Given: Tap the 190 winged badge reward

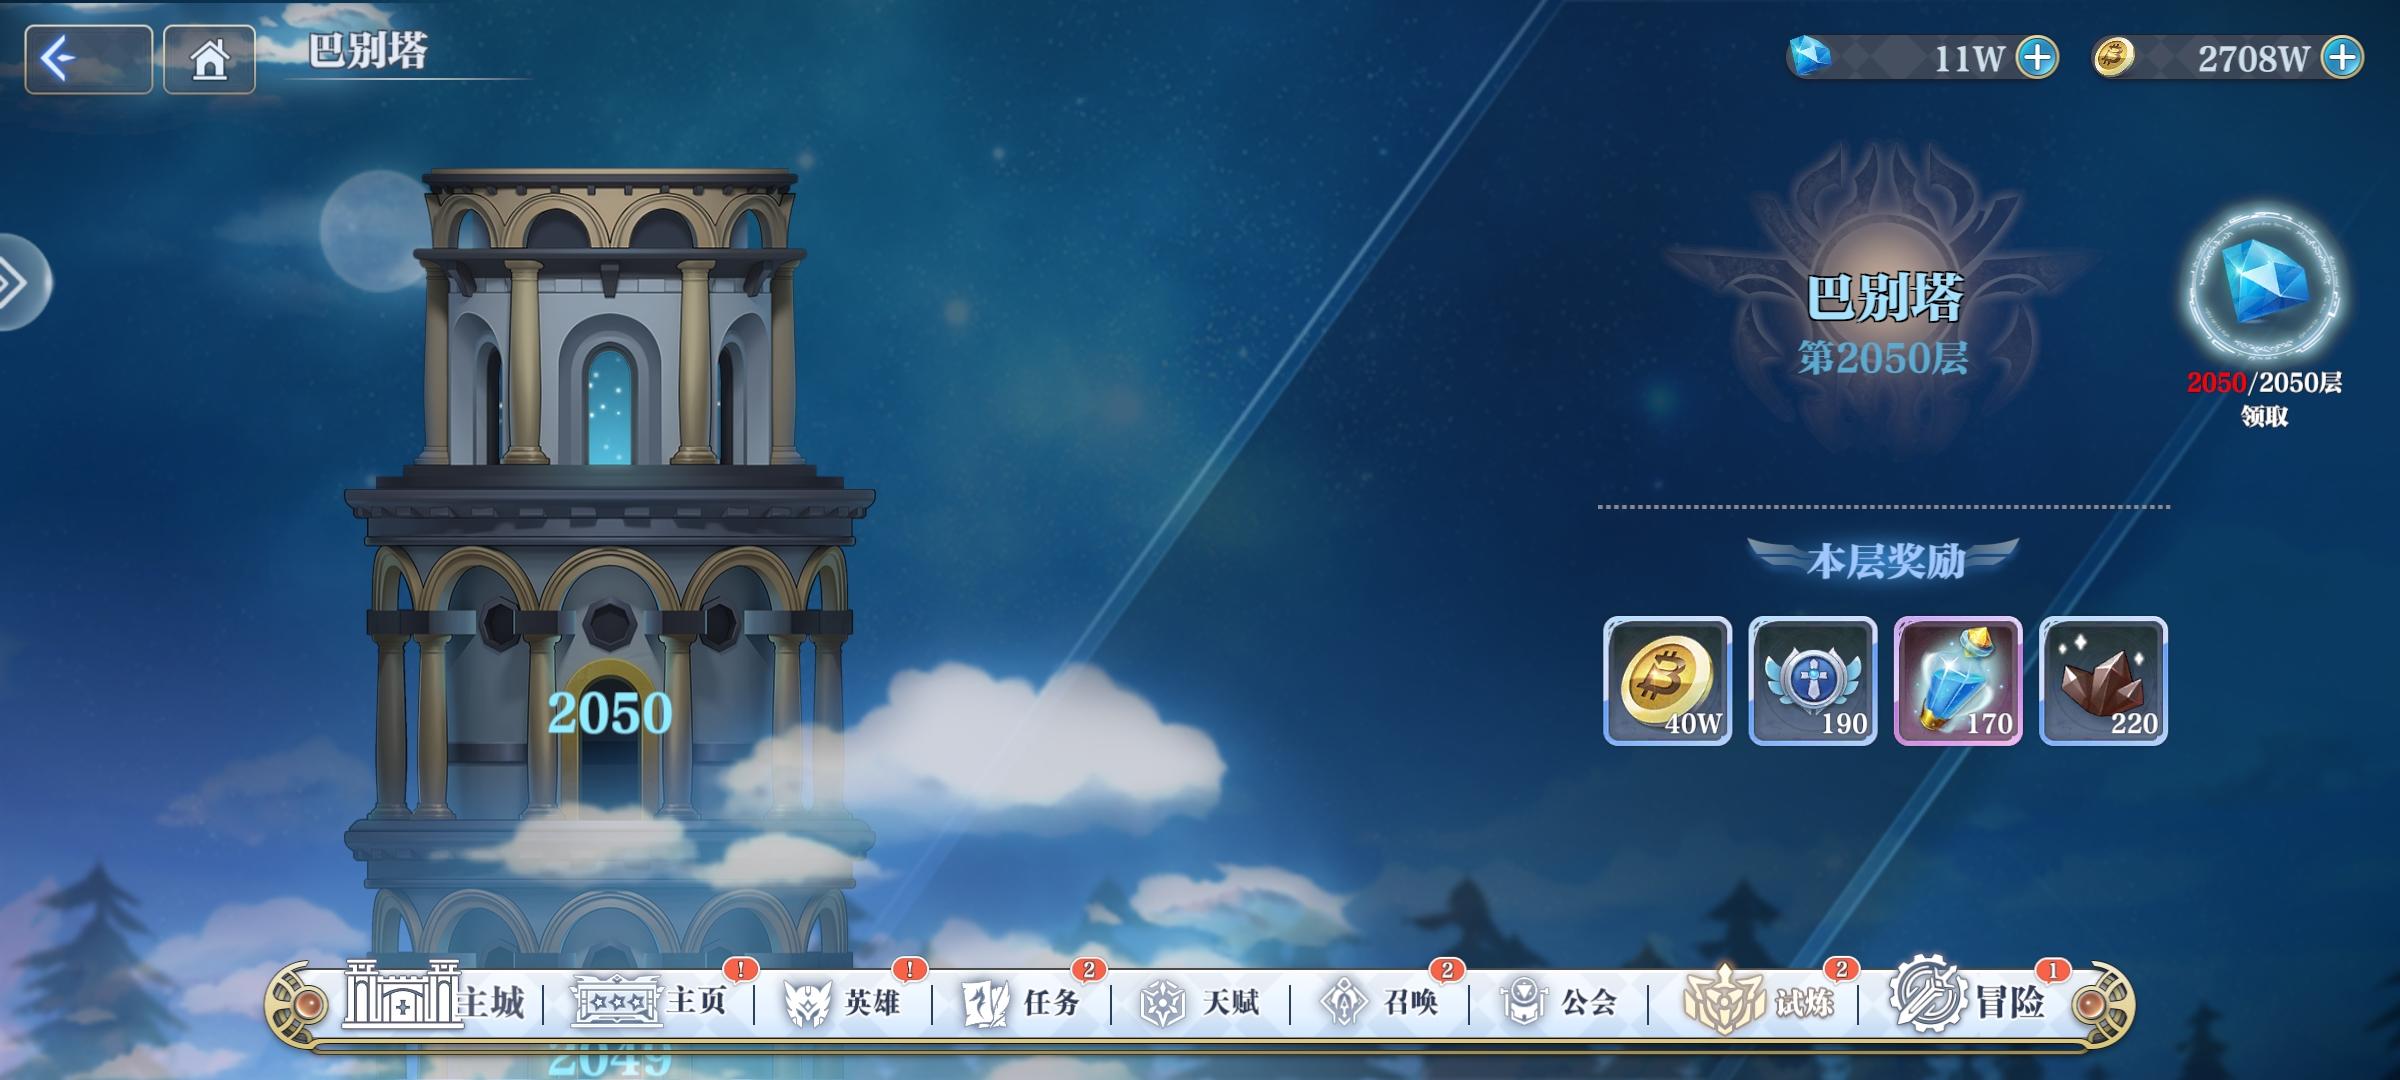Looking at the screenshot, I should (1813, 681).
